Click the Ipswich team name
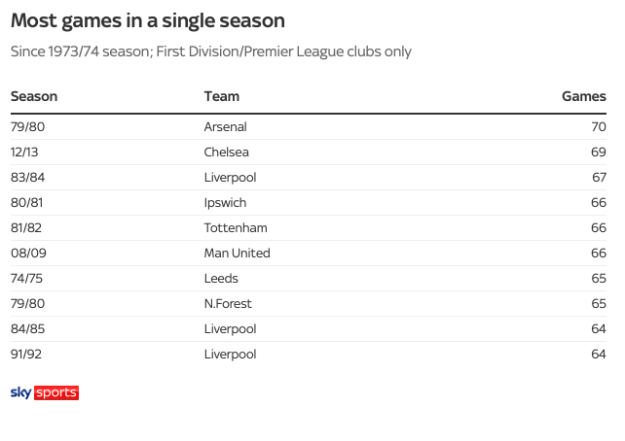 pyautogui.click(x=225, y=203)
